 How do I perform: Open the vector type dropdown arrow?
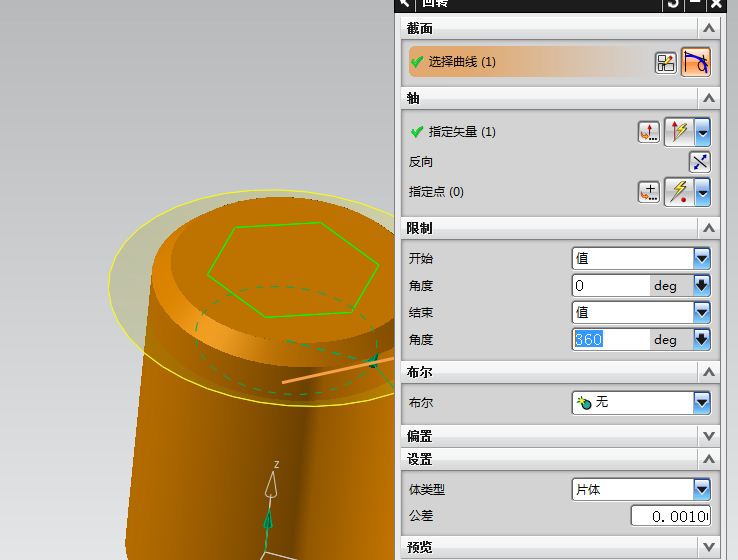(702, 132)
